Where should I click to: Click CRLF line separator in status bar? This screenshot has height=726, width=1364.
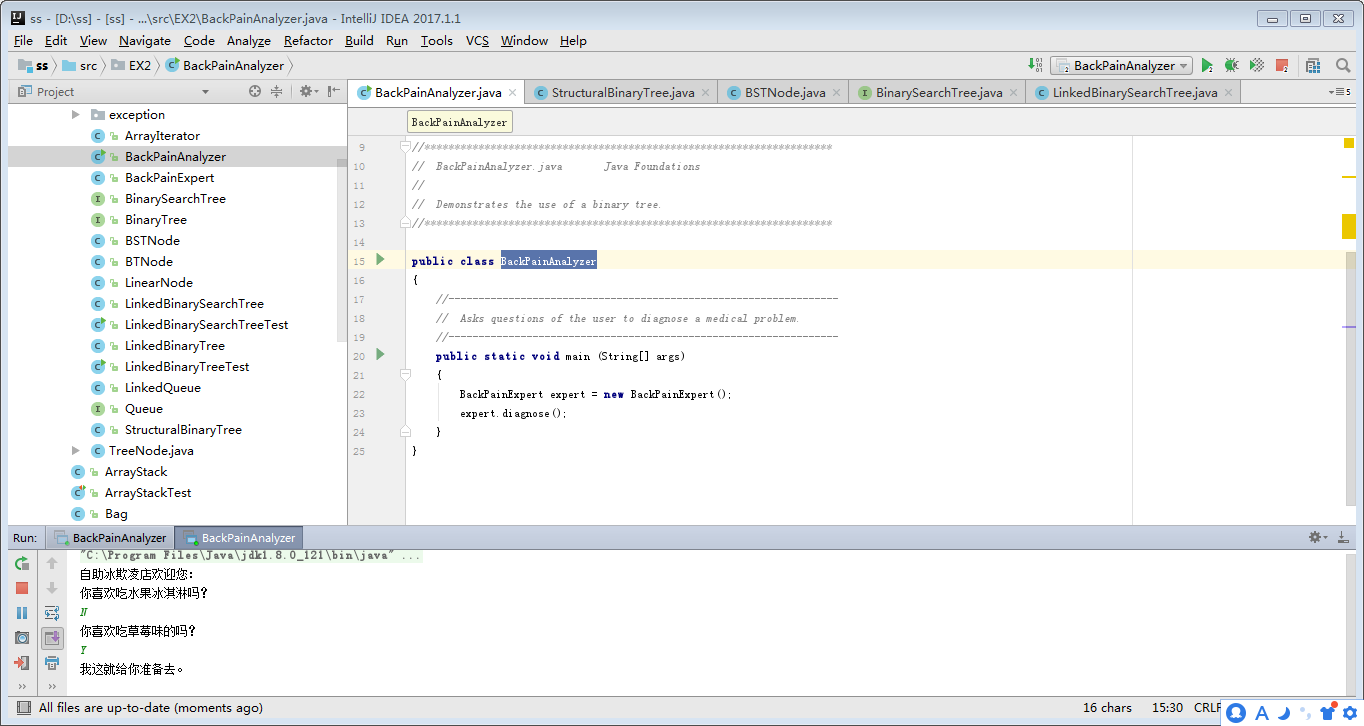click(1207, 707)
